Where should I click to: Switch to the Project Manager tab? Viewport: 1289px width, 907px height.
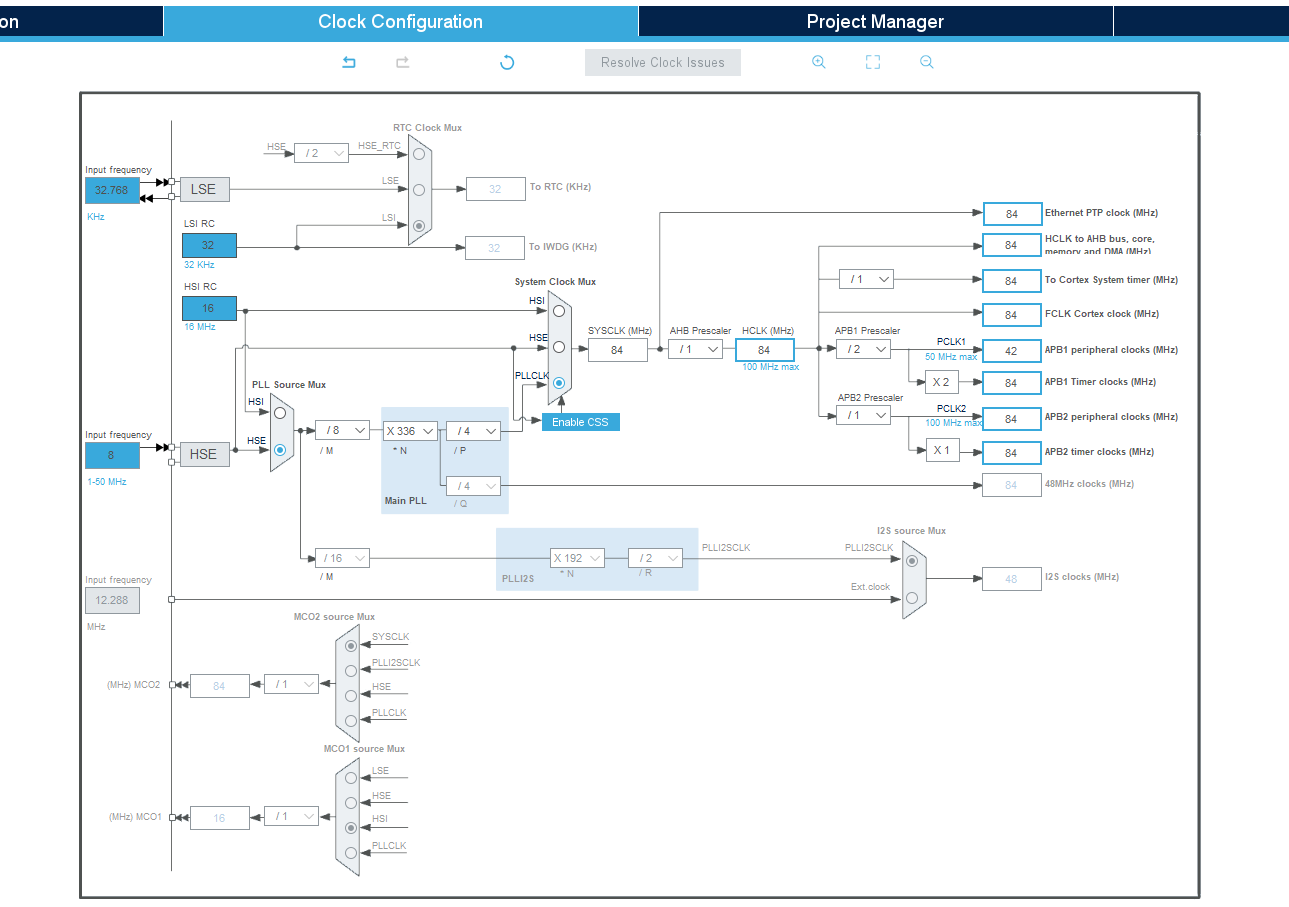[875, 21]
